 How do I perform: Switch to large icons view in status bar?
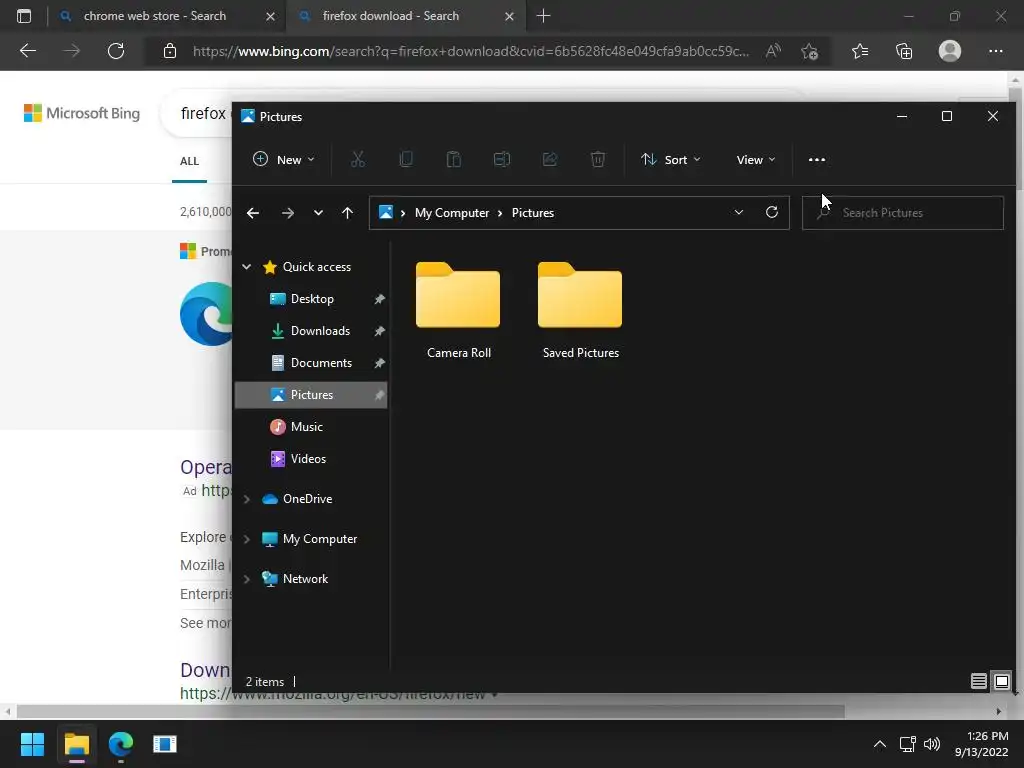[1002, 681]
